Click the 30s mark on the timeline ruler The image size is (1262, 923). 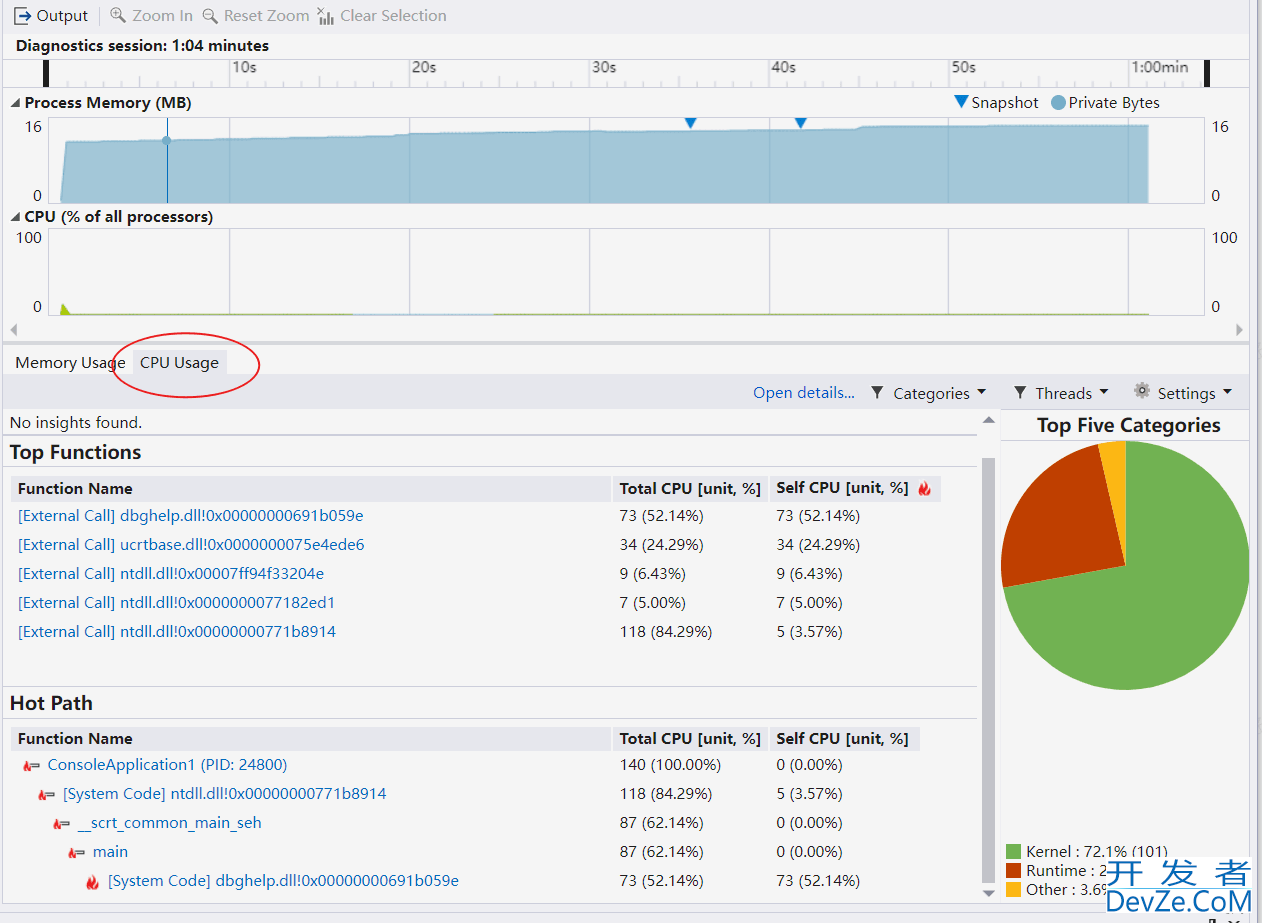tap(603, 67)
